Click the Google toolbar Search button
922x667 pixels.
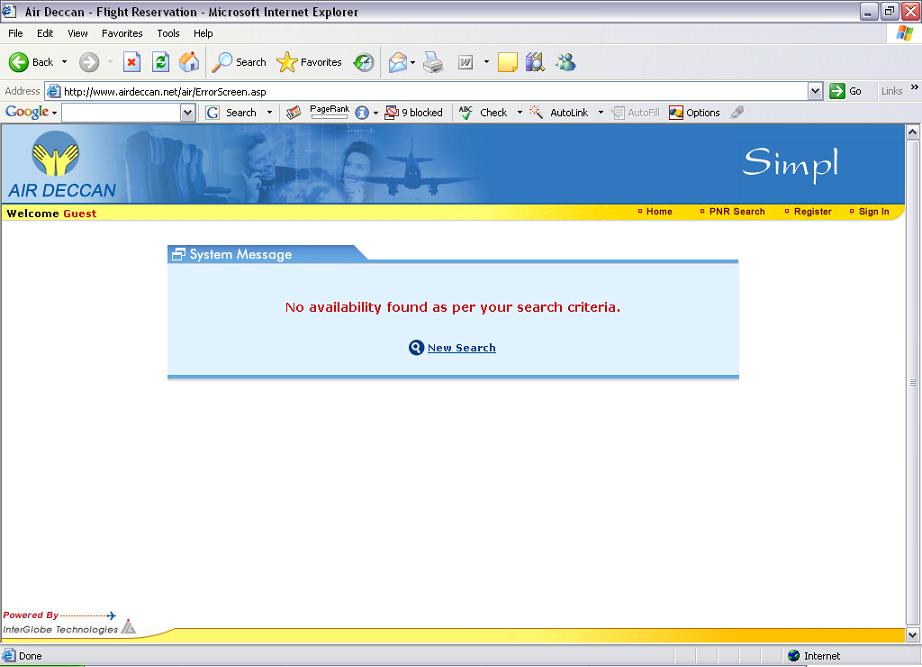[x=231, y=112]
